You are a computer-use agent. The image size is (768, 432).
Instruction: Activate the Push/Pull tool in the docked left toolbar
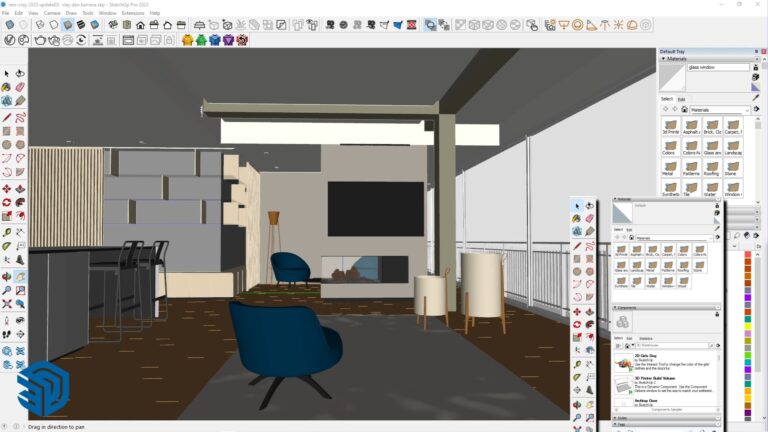coord(20,189)
